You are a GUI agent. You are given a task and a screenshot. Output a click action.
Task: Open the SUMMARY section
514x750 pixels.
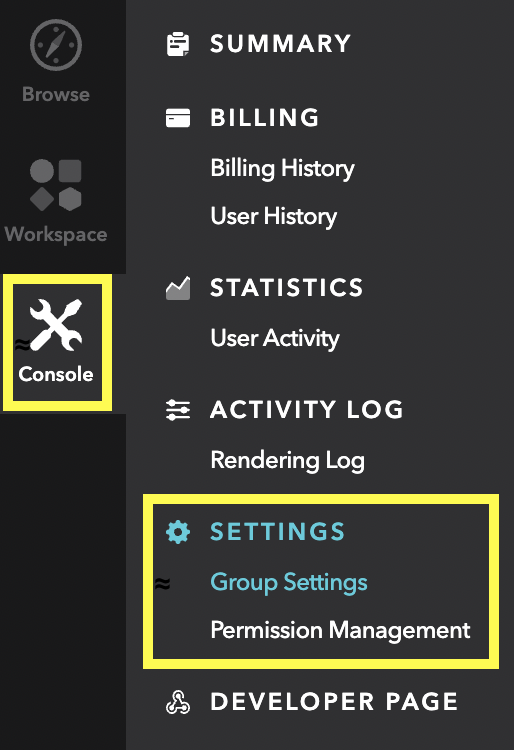(281, 44)
